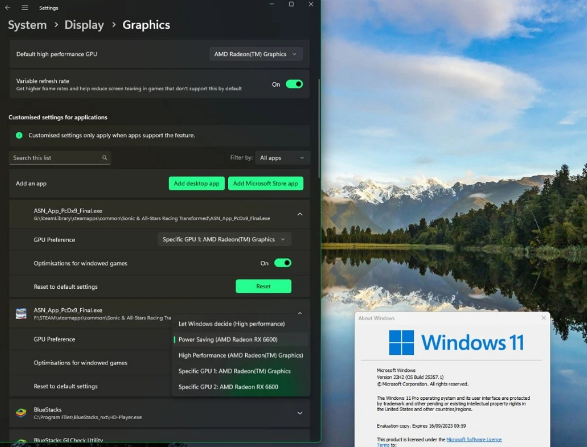Viewport: 587px width, 447px height.
Task: Select Specific GPU 2: AMD Radeon RX 6600
Action: (240, 387)
